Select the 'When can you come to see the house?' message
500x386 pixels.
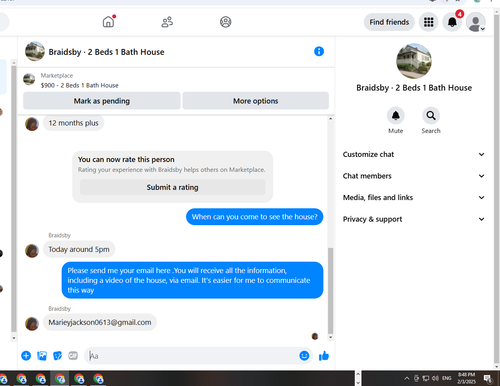(254, 217)
